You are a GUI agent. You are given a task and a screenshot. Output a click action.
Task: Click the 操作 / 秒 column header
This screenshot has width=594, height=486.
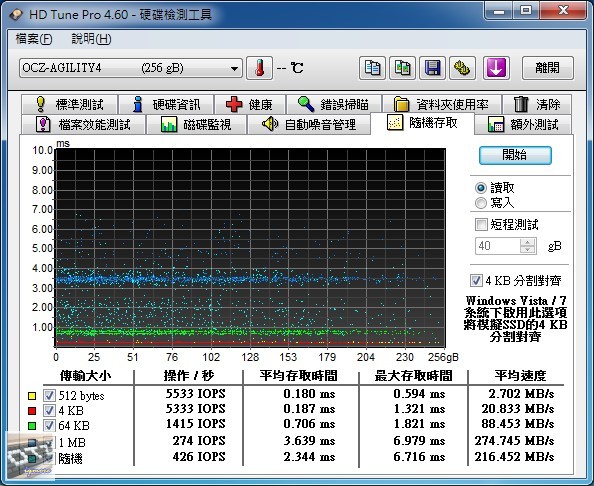tap(189, 375)
